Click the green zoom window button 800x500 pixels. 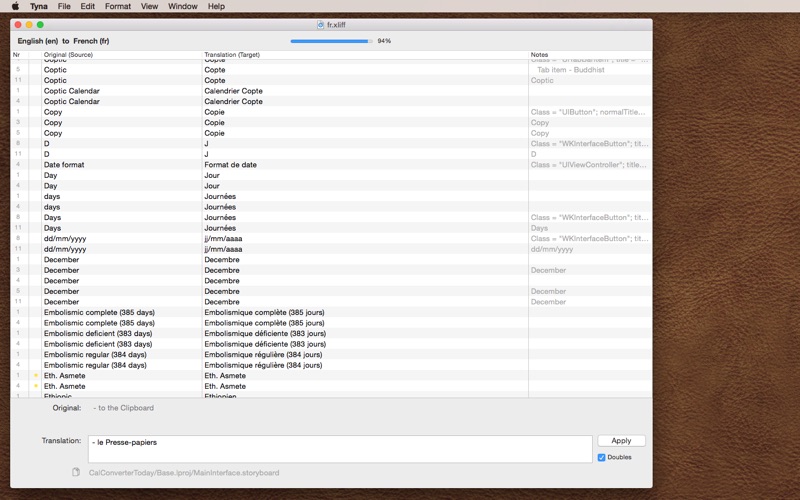tap(40, 25)
